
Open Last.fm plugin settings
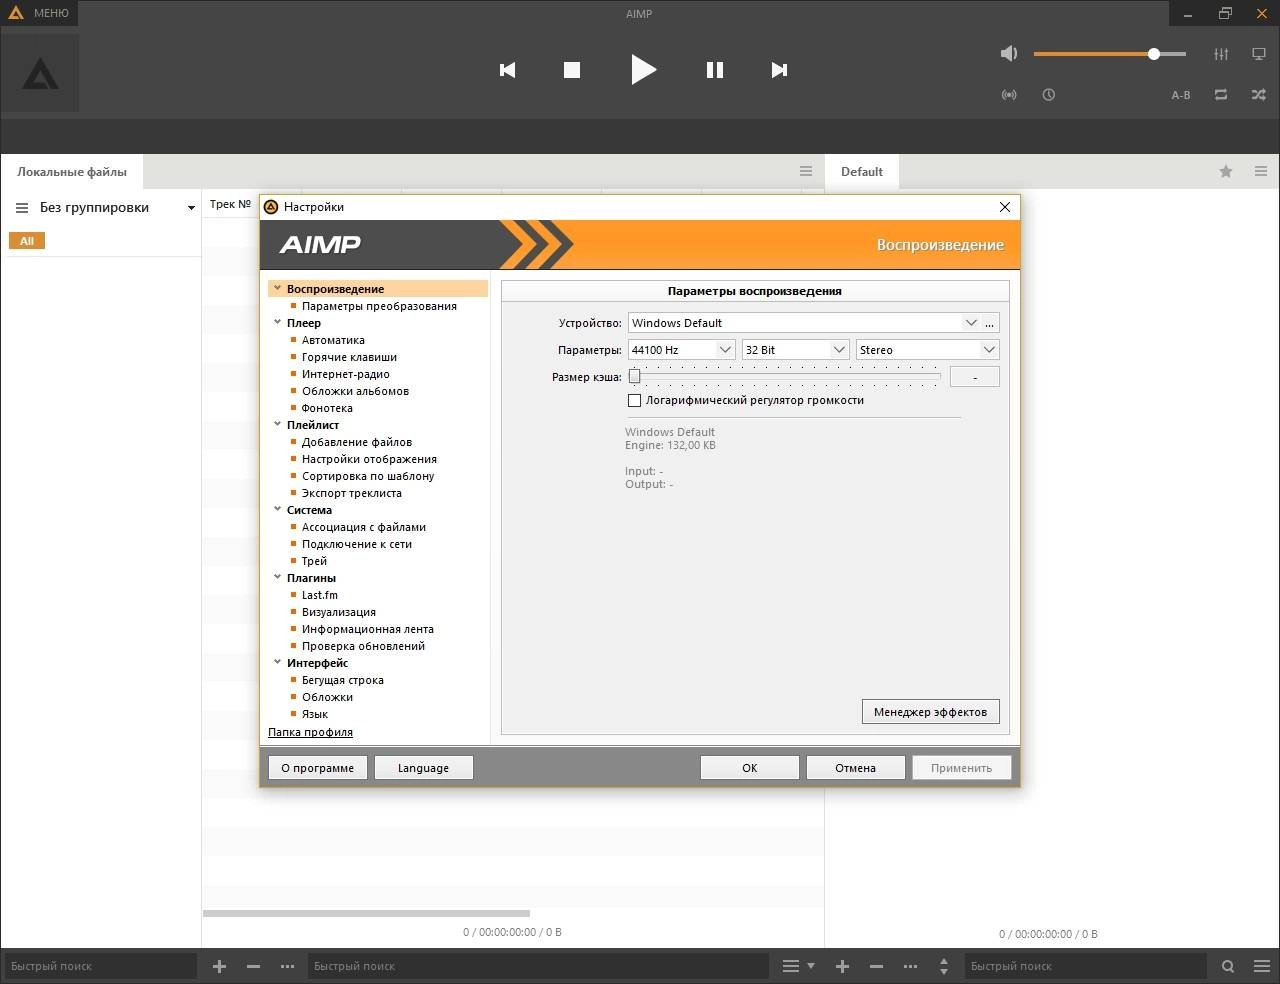pyautogui.click(x=319, y=595)
